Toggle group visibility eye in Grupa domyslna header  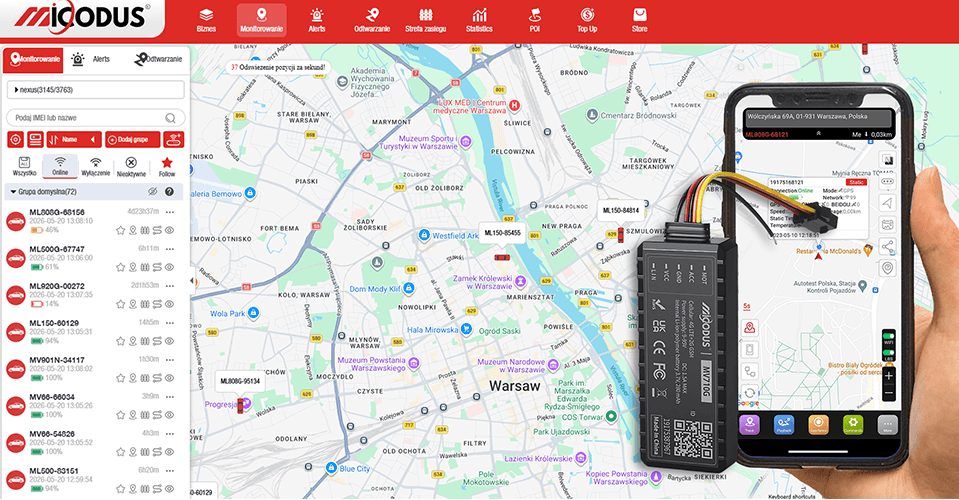click(x=152, y=192)
